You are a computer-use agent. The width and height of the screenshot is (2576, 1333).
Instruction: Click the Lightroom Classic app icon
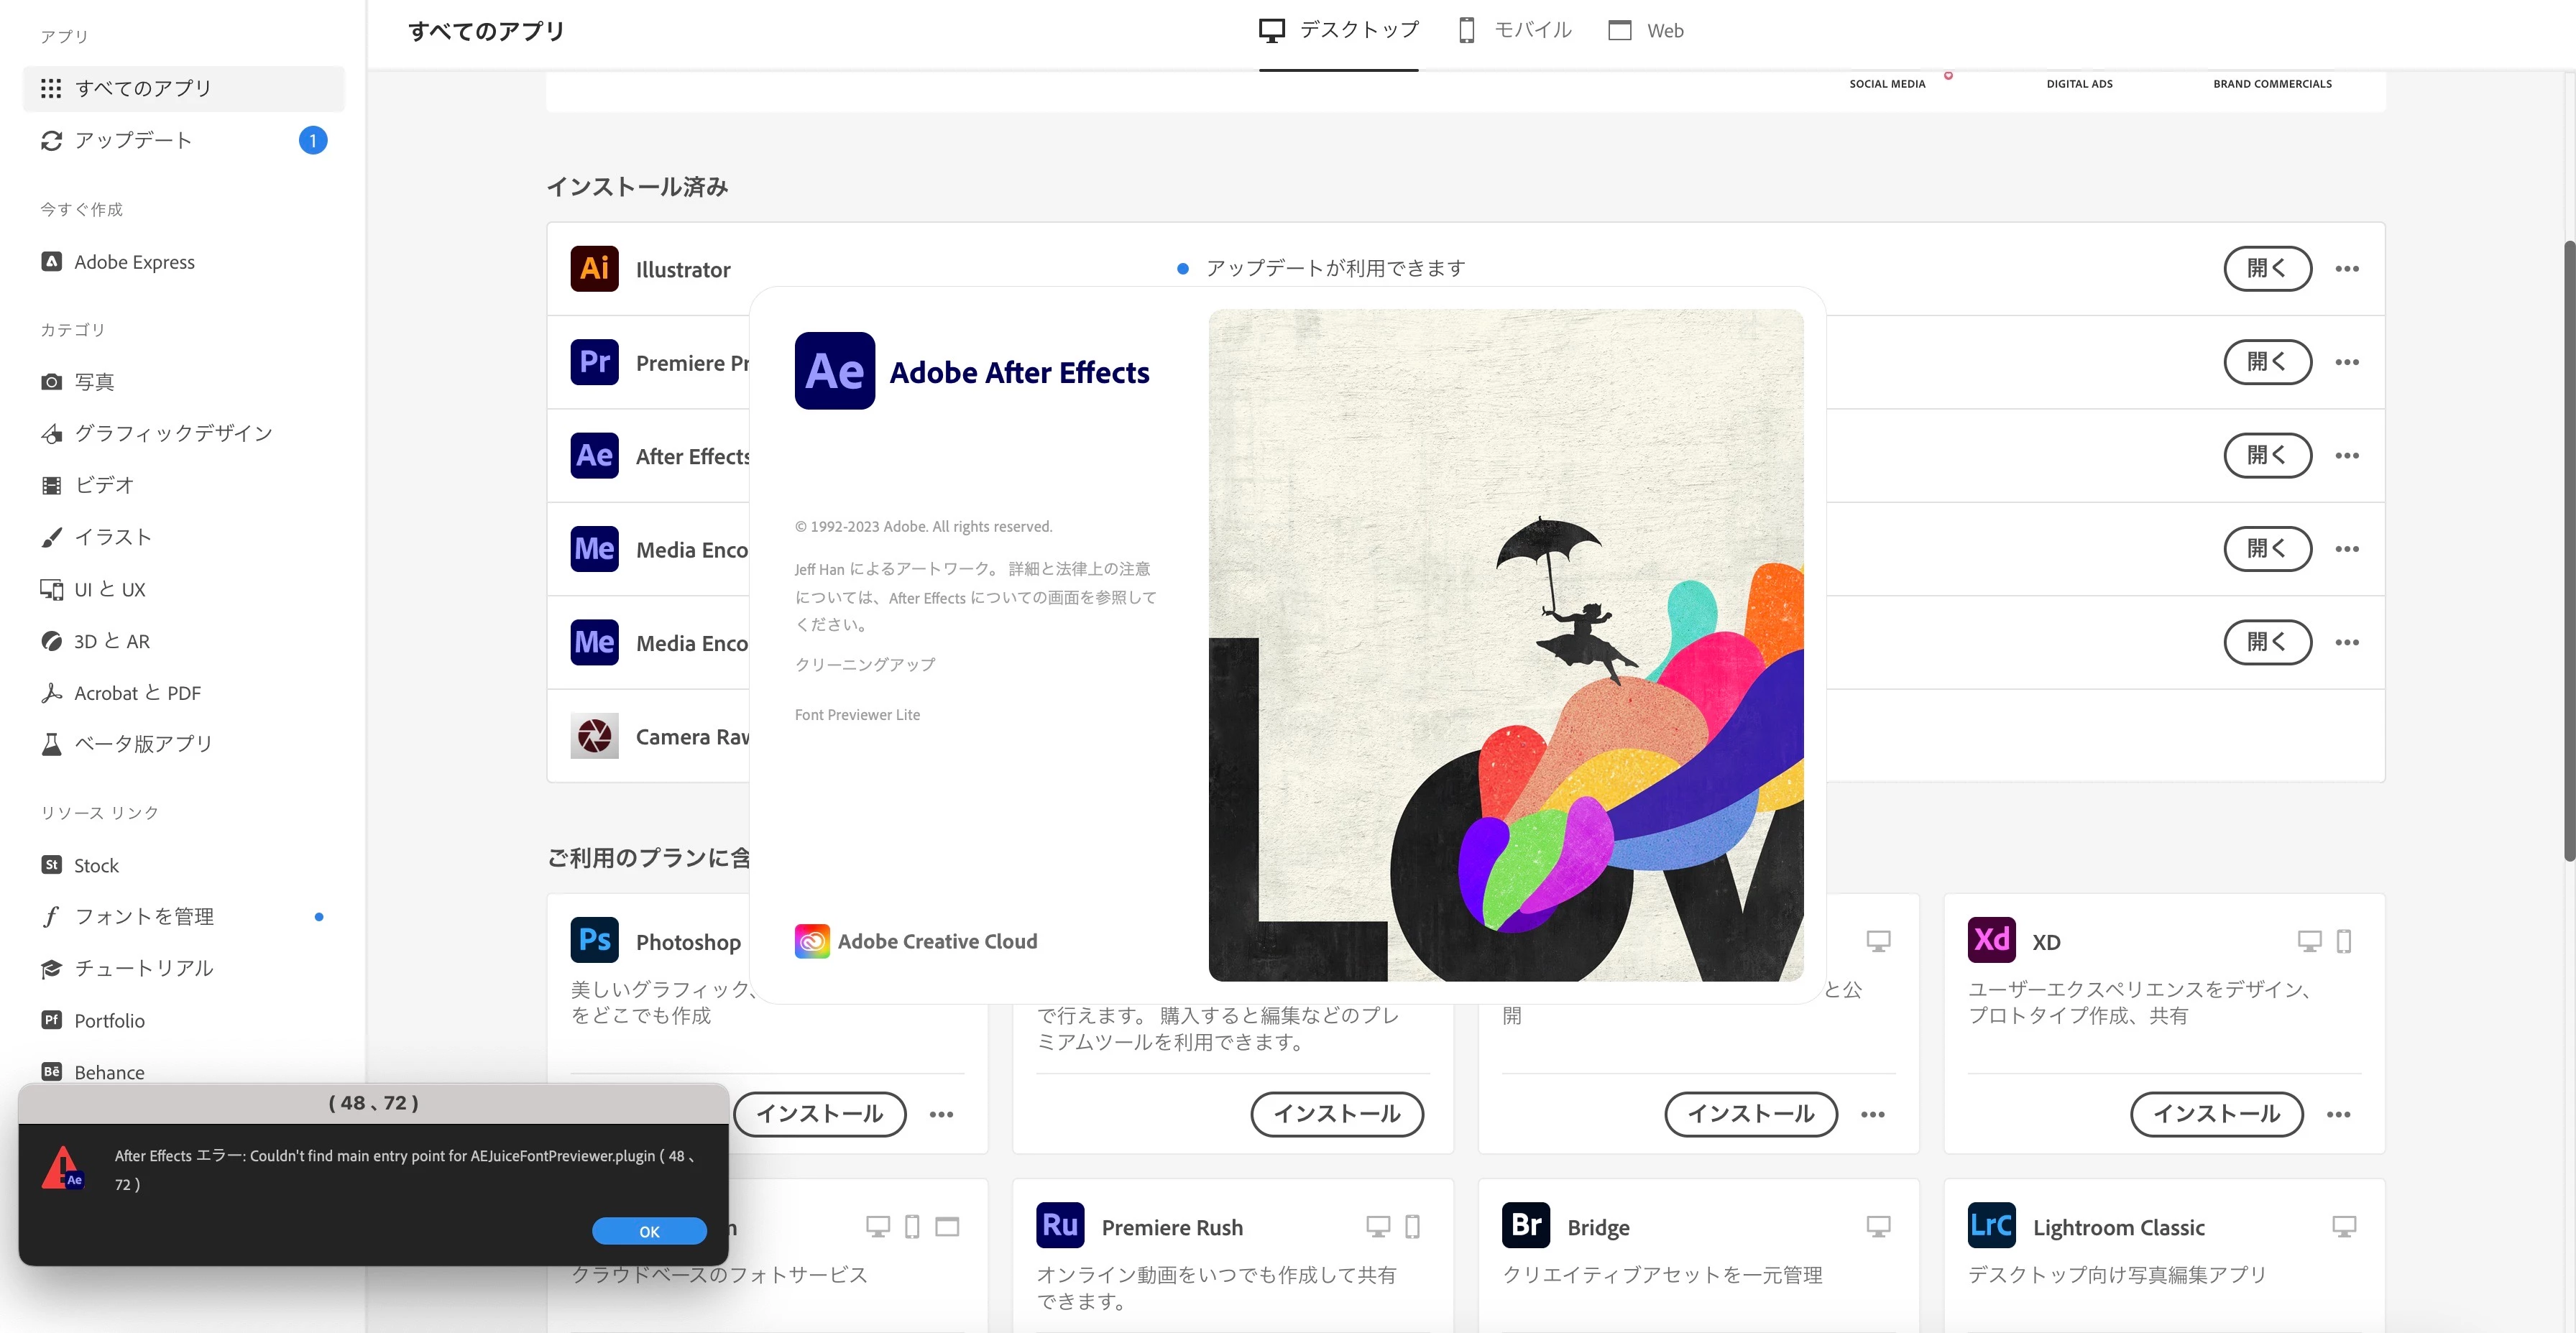1991,1226
